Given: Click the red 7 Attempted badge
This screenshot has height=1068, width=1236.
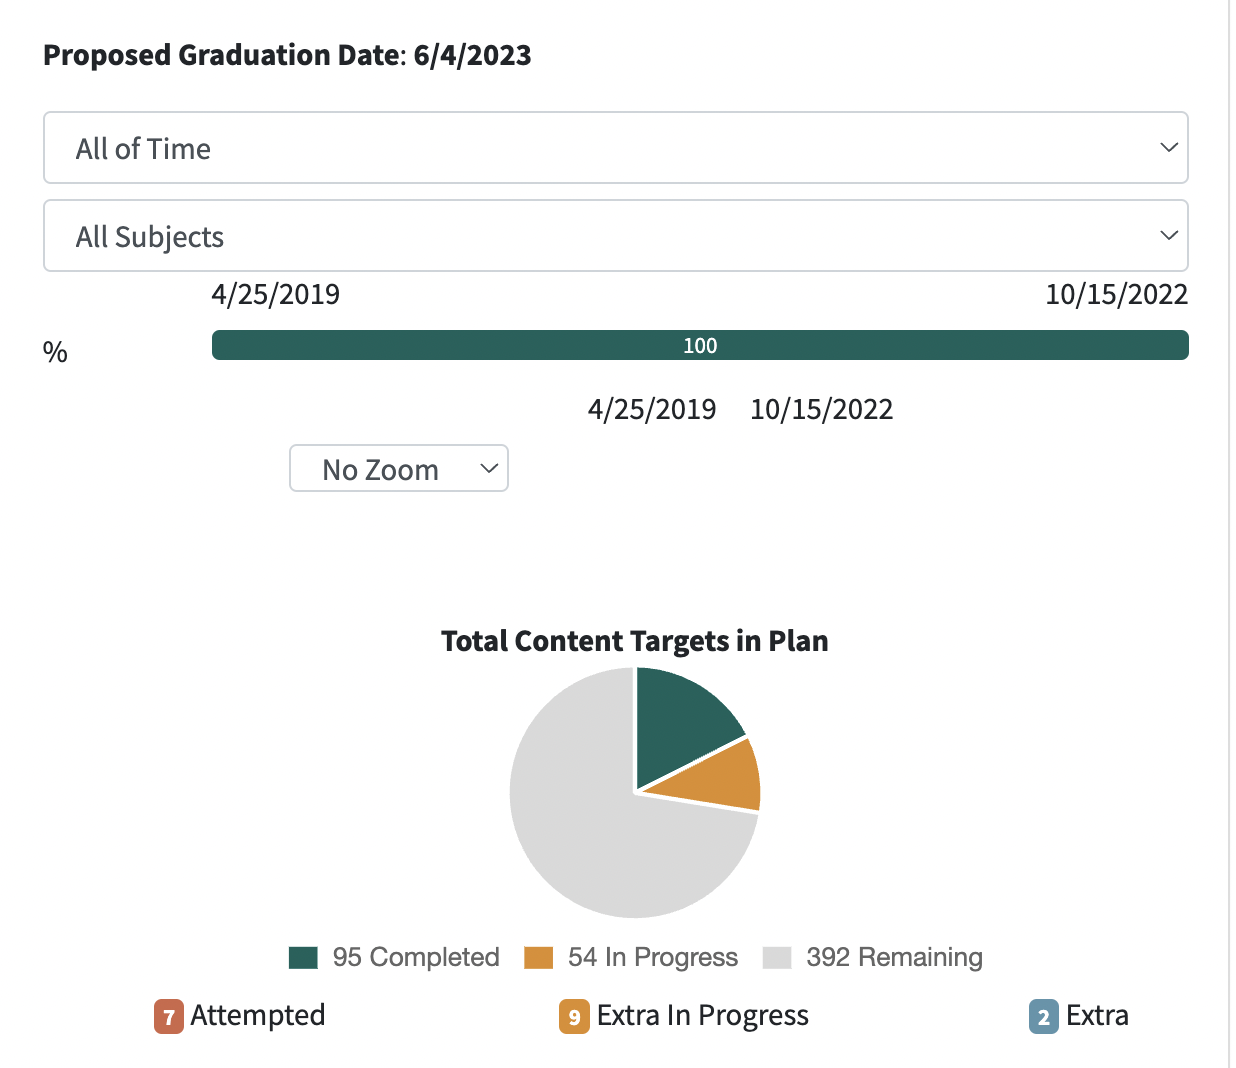Looking at the screenshot, I should pos(168,1017).
